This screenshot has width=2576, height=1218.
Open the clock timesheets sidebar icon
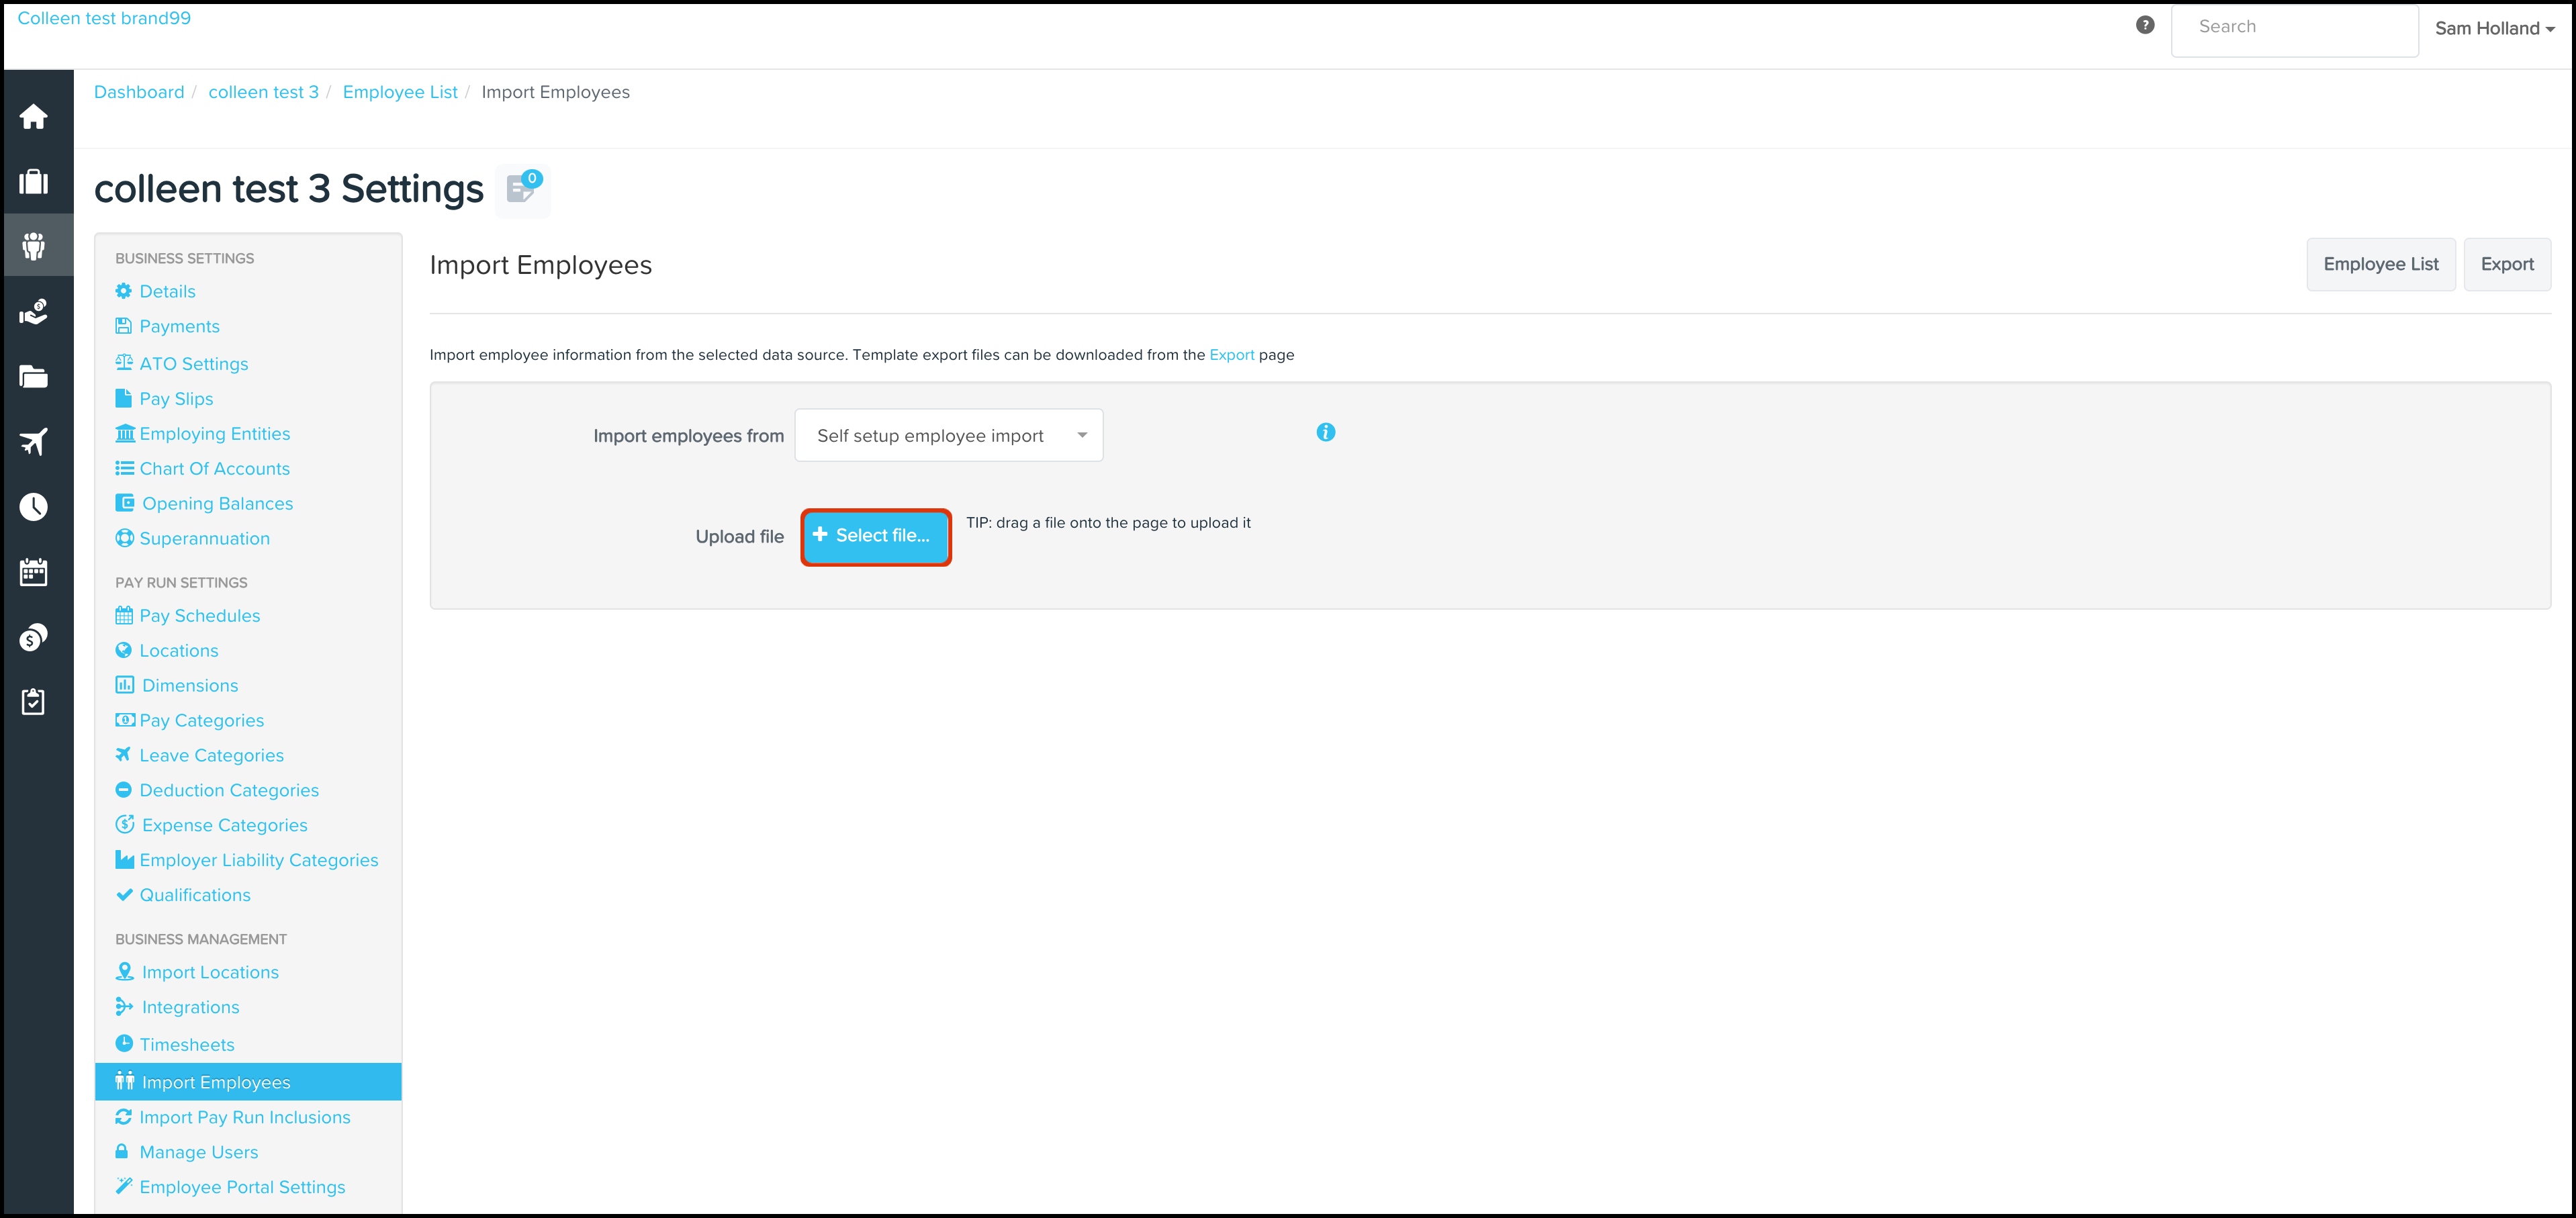tap(34, 507)
